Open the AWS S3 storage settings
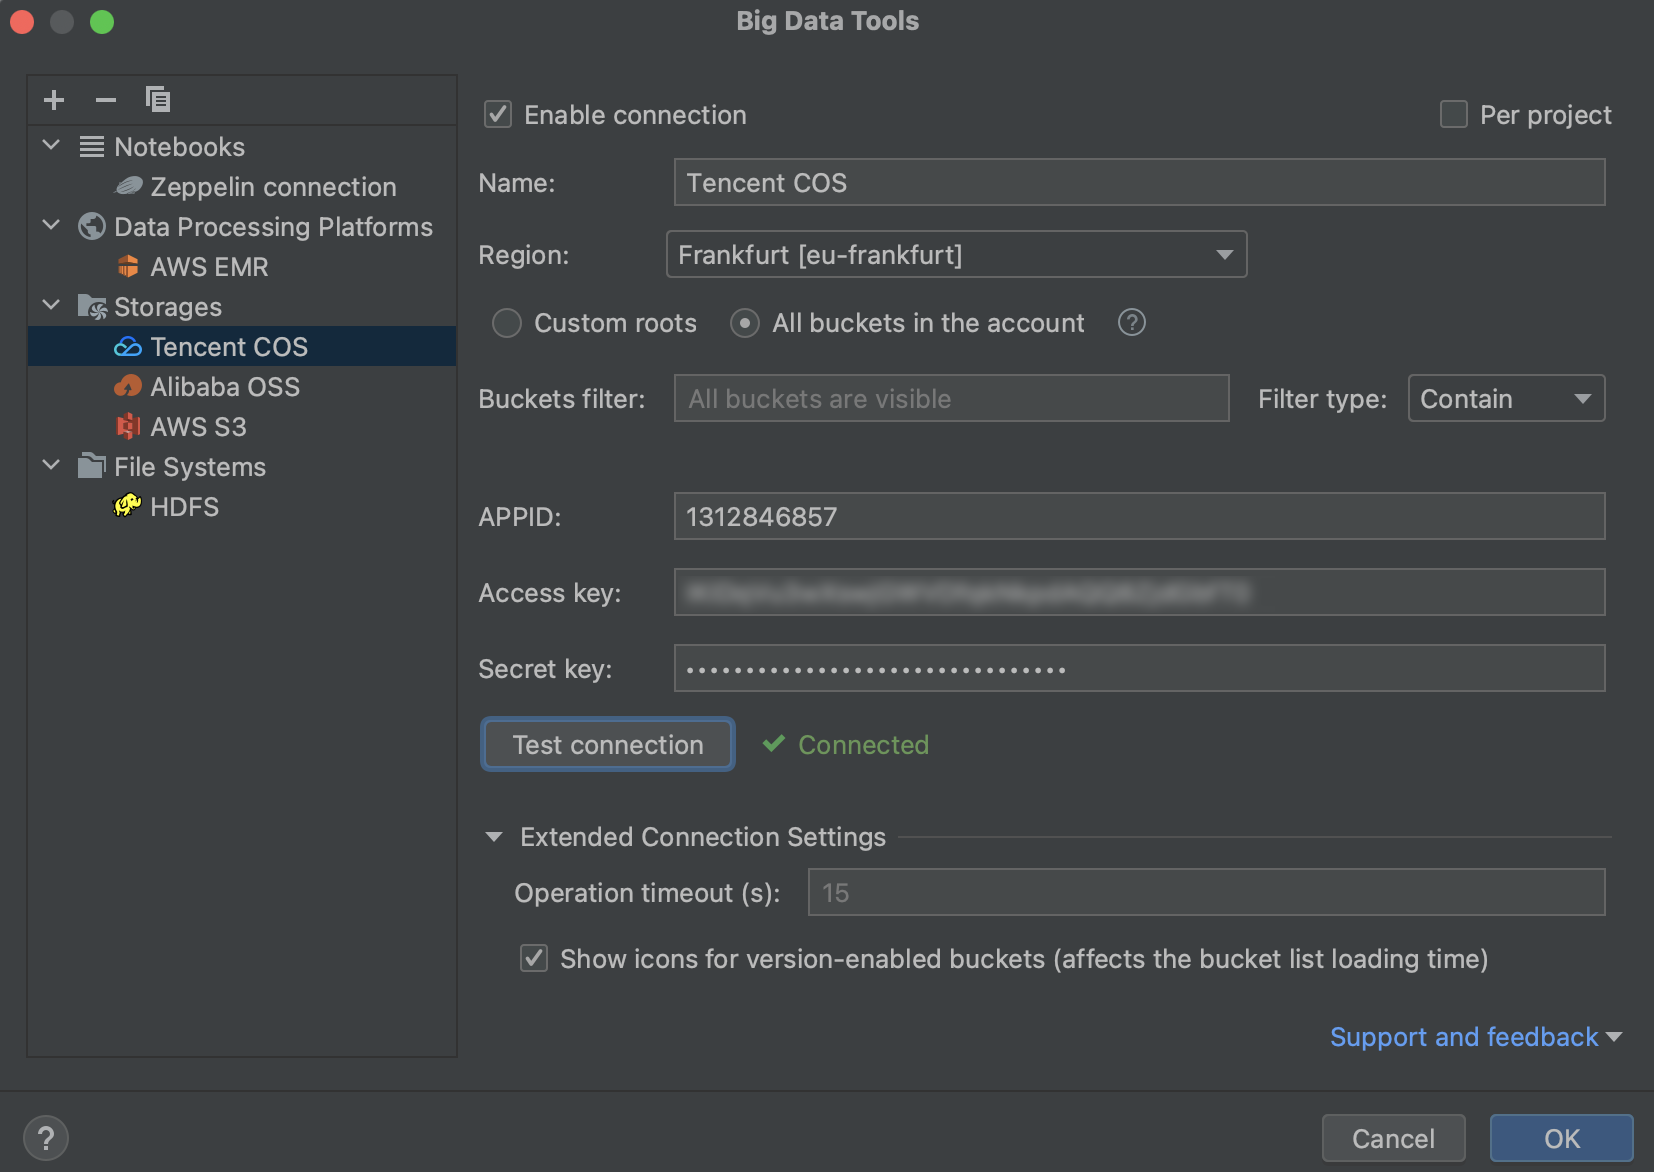The width and height of the screenshot is (1654, 1172). click(x=197, y=426)
